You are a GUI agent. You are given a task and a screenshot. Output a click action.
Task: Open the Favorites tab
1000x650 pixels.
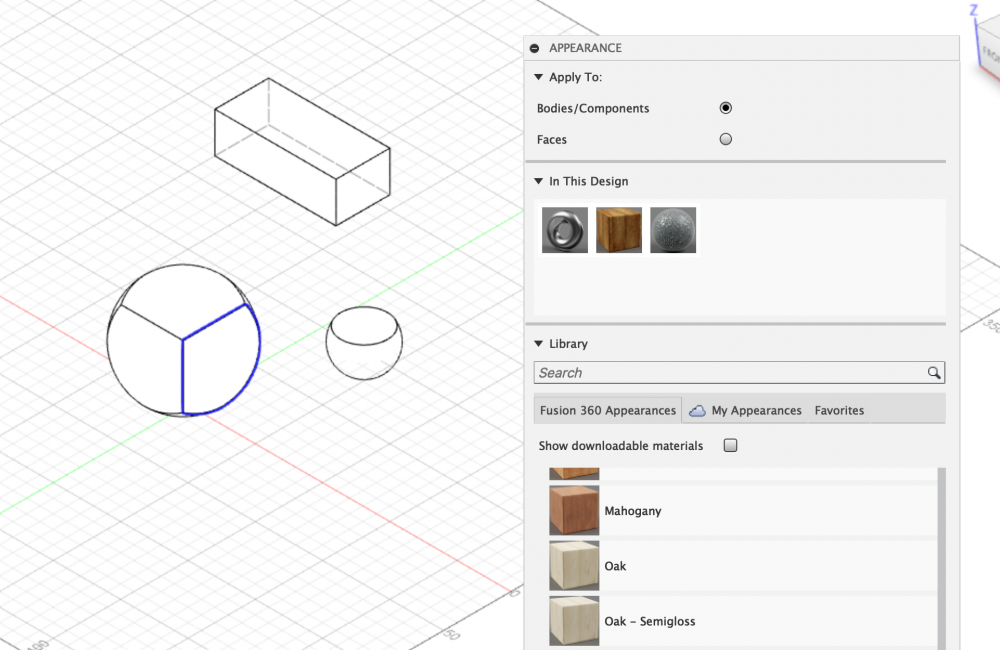point(839,411)
